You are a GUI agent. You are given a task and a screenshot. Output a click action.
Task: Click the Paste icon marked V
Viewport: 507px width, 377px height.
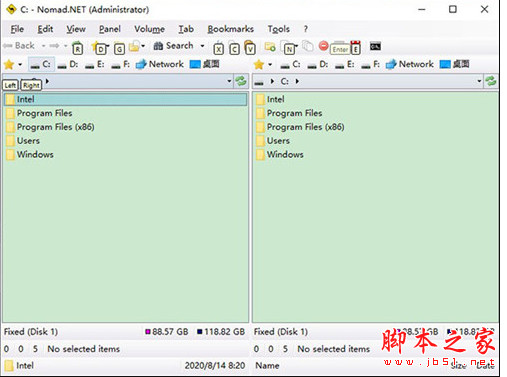click(x=250, y=47)
